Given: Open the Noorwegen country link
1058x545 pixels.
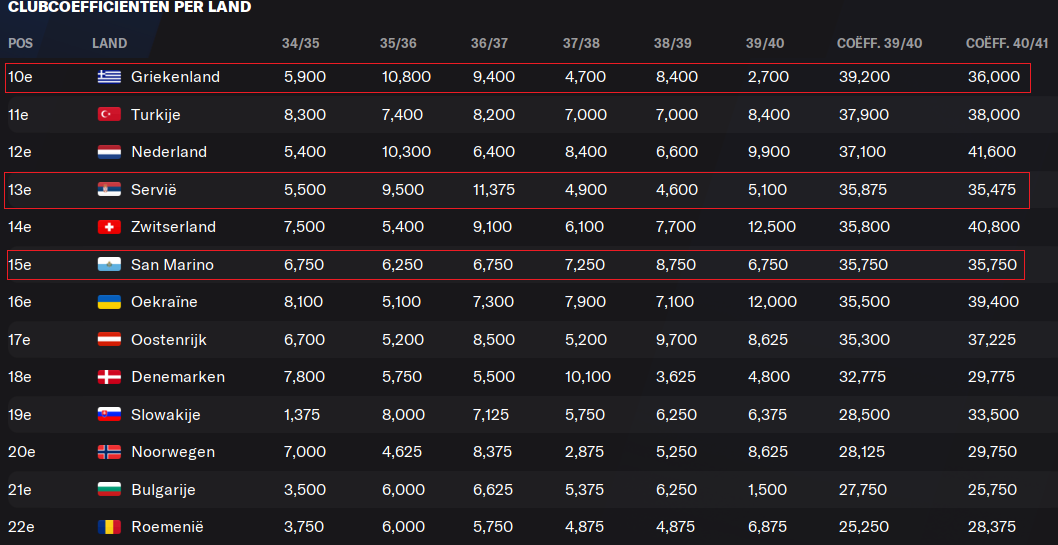Looking at the screenshot, I should click(x=173, y=452).
